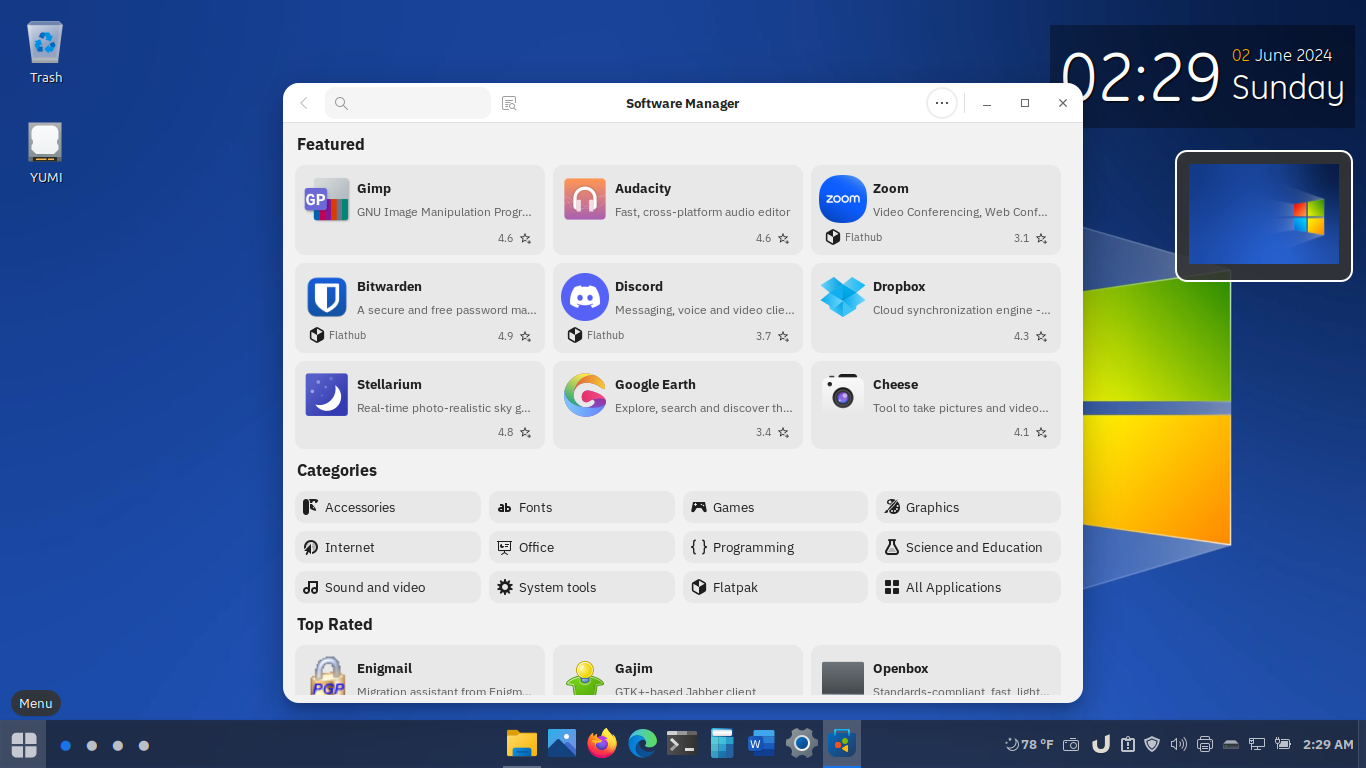Open the YUMI desktop icon
The image size is (1366, 768).
pyautogui.click(x=46, y=153)
